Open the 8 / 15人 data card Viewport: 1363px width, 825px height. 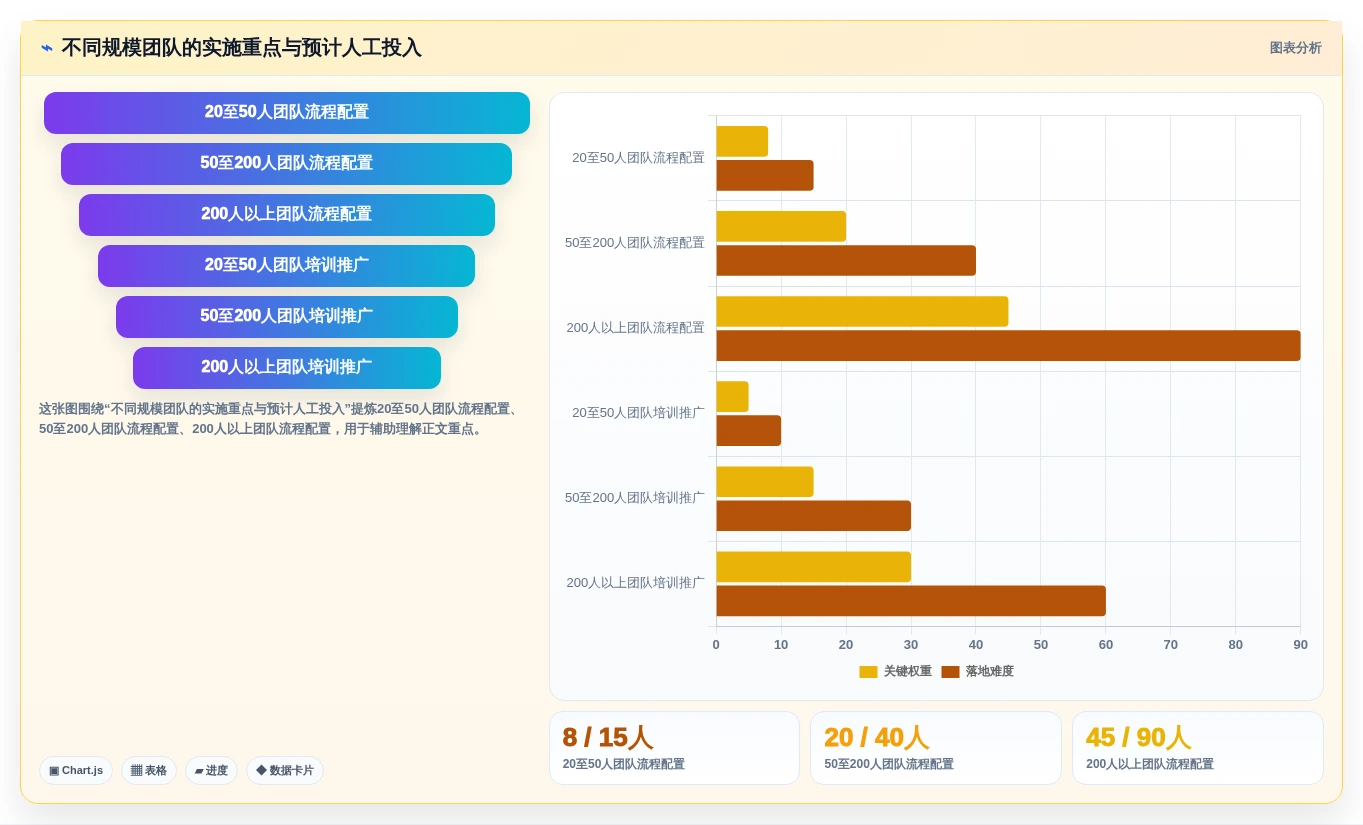coord(674,748)
